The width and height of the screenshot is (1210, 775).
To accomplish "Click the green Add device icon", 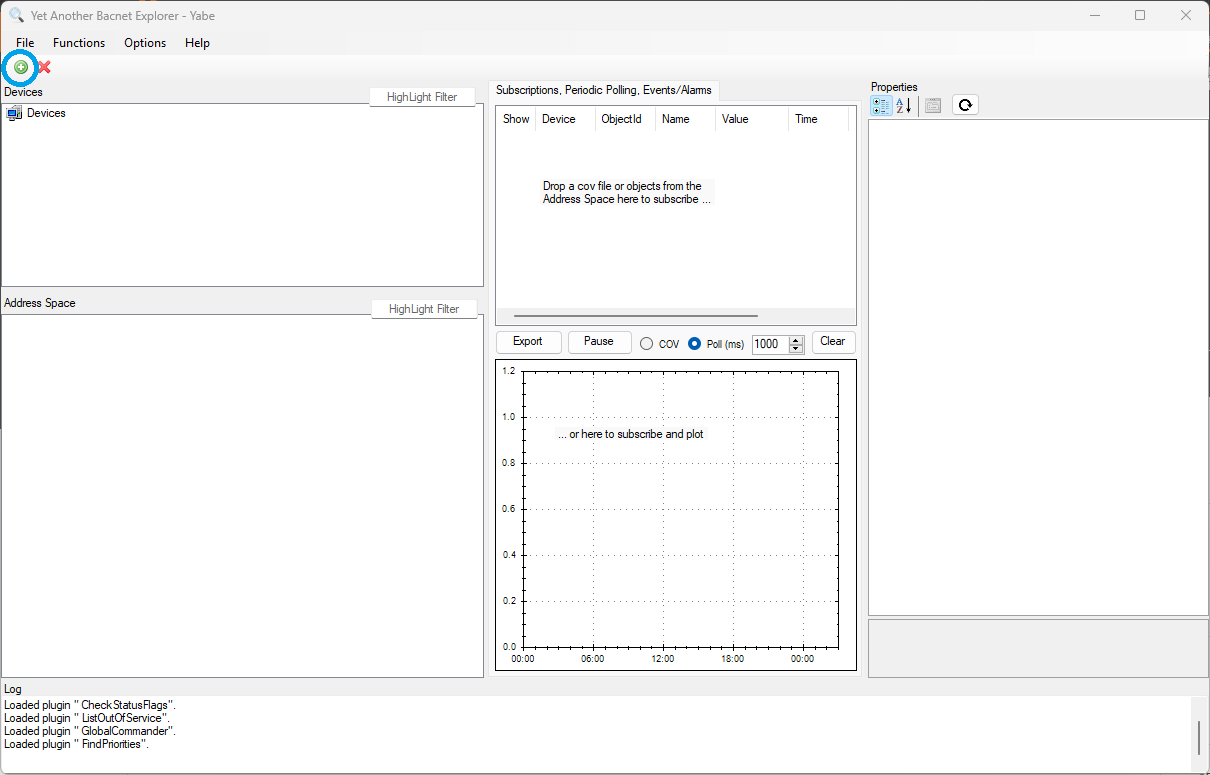I will click(21, 67).
